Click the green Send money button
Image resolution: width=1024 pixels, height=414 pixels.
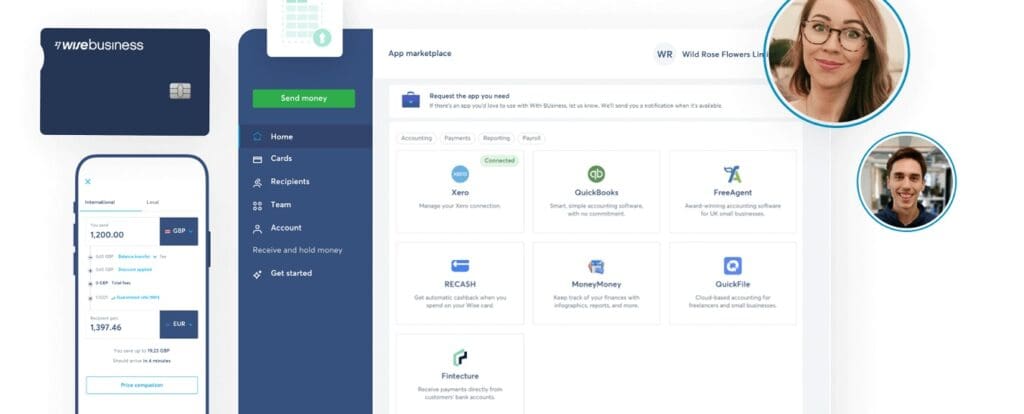pyautogui.click(x=304, y=99)
